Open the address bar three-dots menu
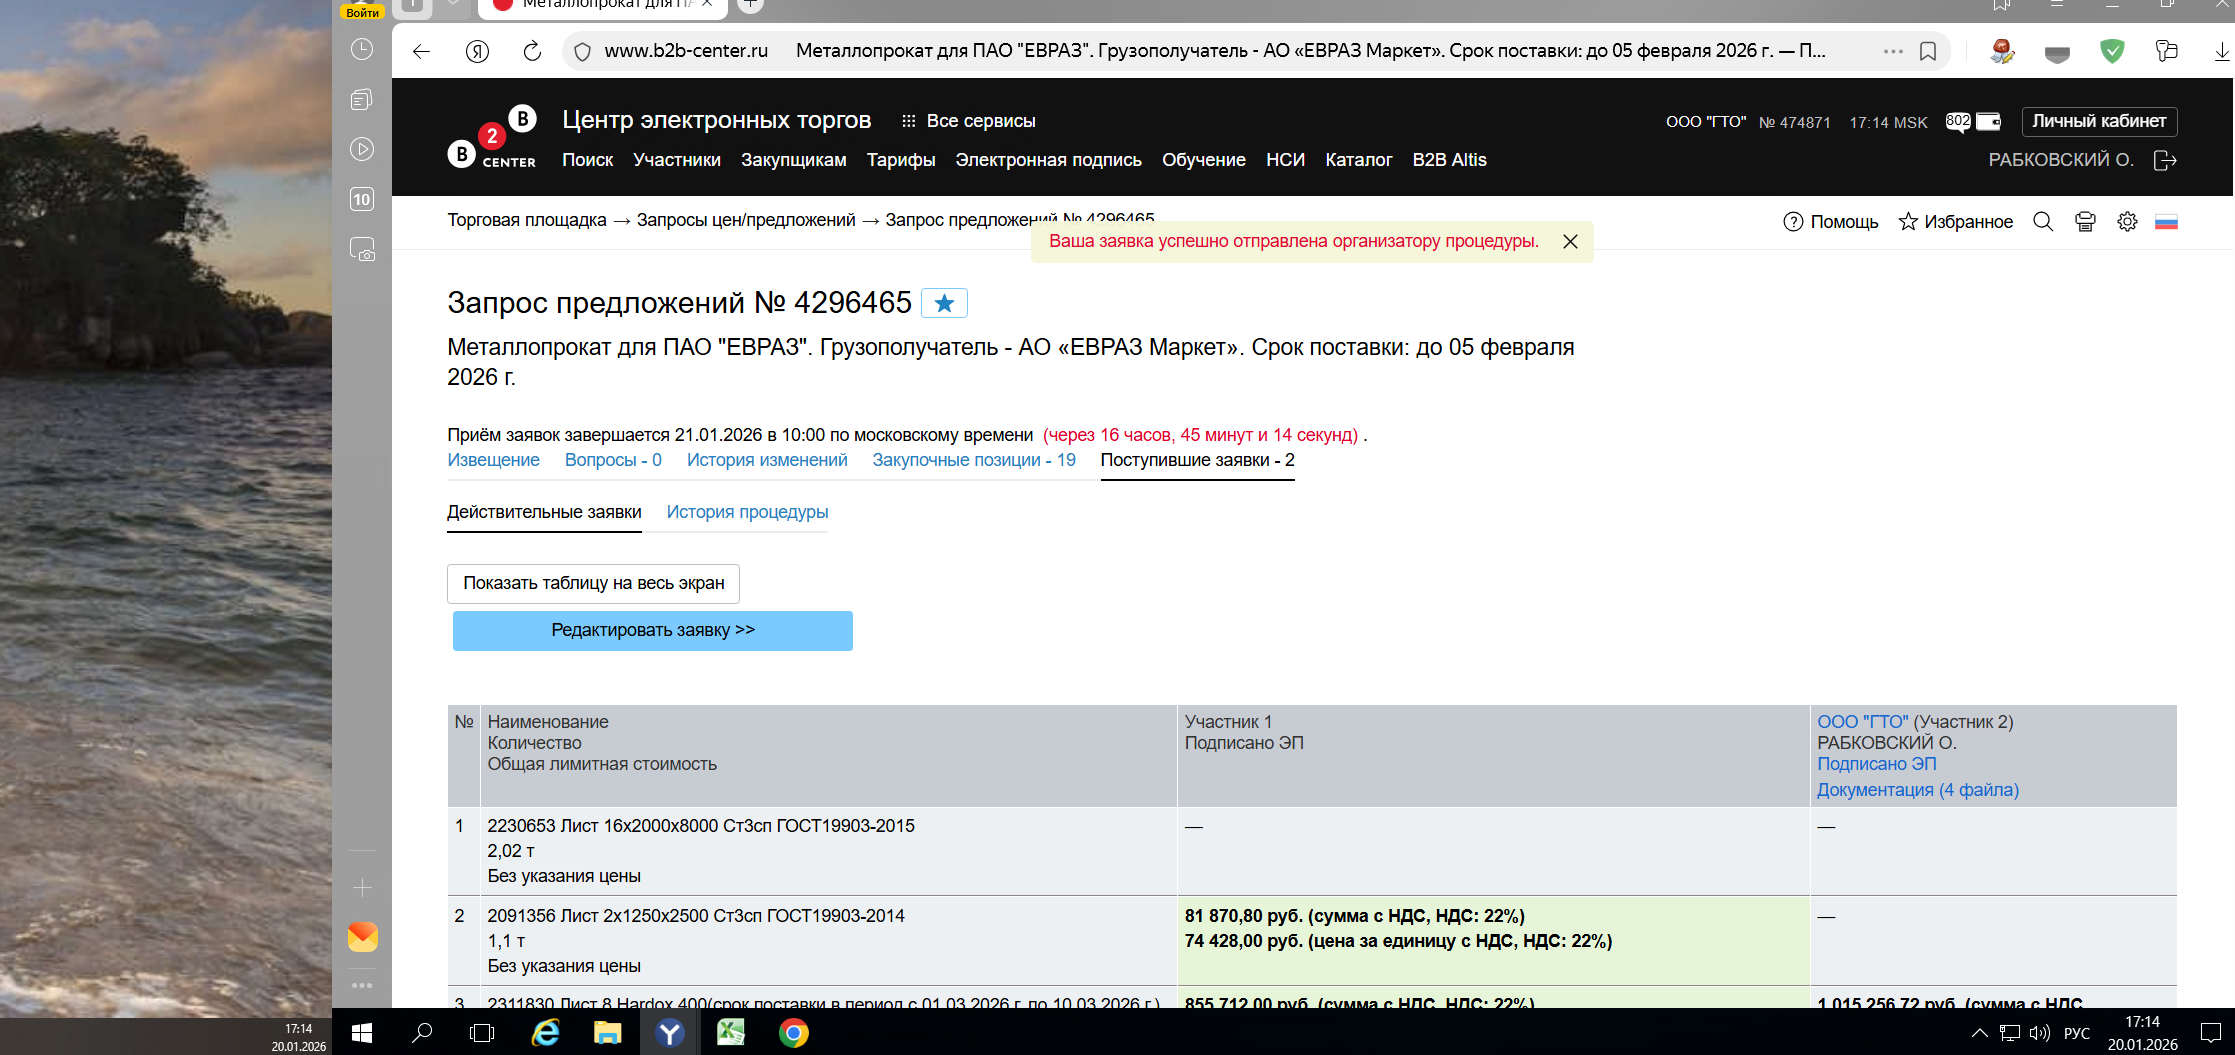This screenshot has height=1055, width=2235. pos(1893,51)
